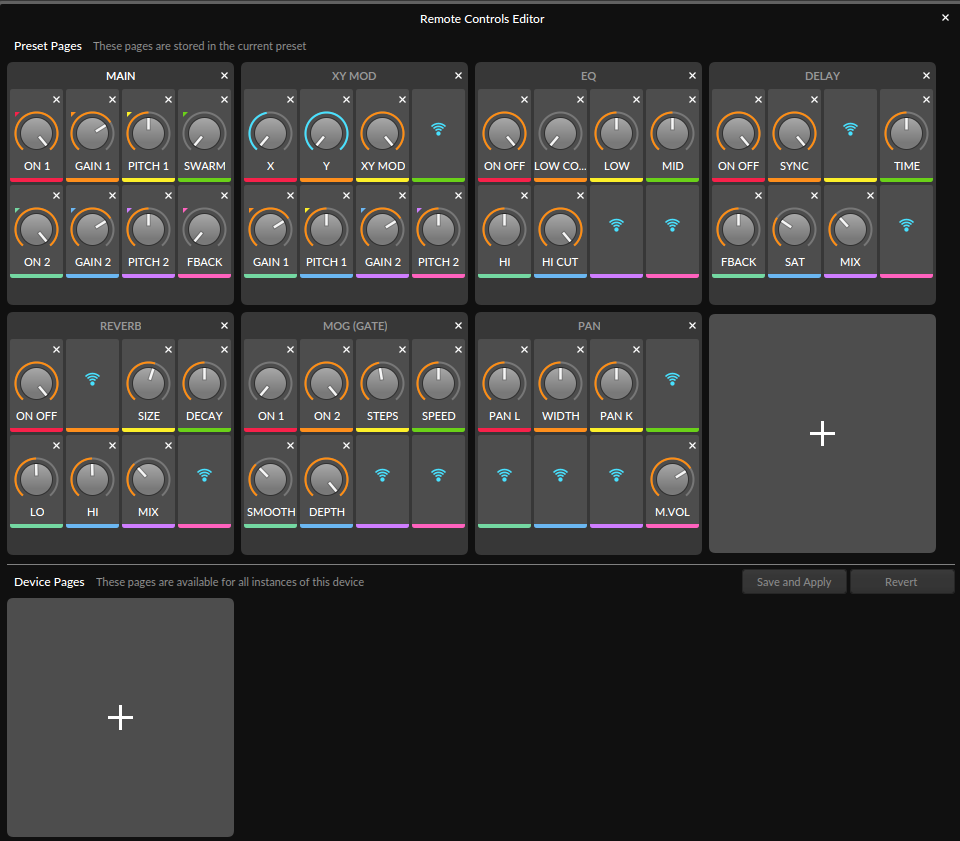Click the Revert button
This screenshot has height=841, width=960.
[x=901, y=582]
